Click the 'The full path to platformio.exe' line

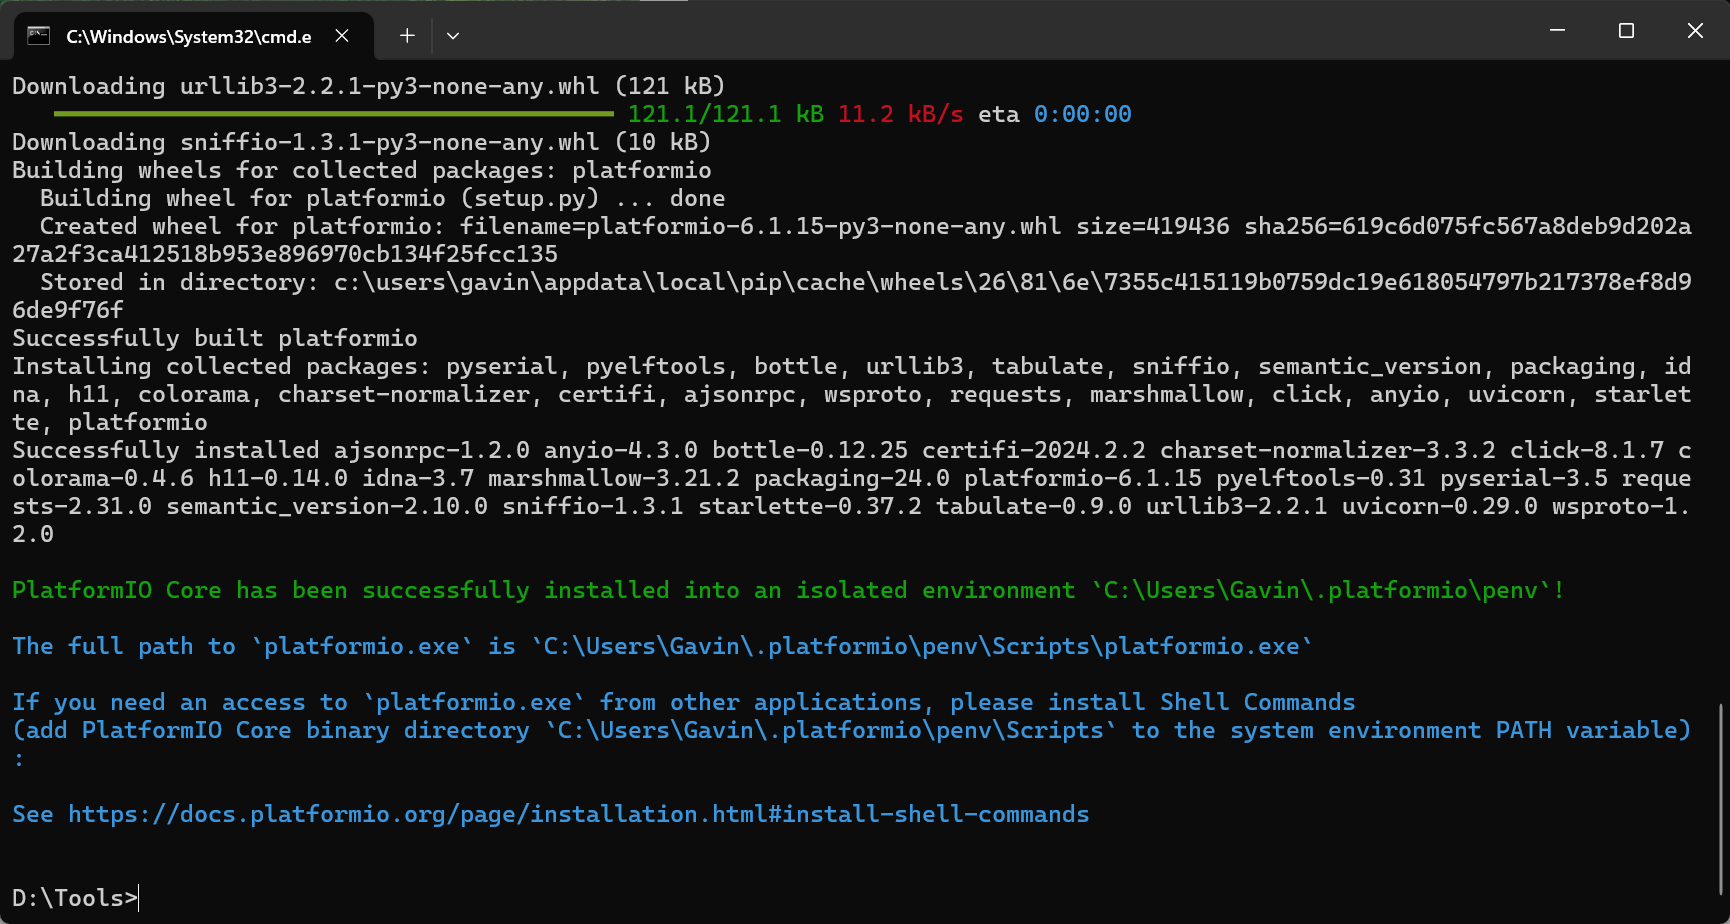click(x=662, y=646)
